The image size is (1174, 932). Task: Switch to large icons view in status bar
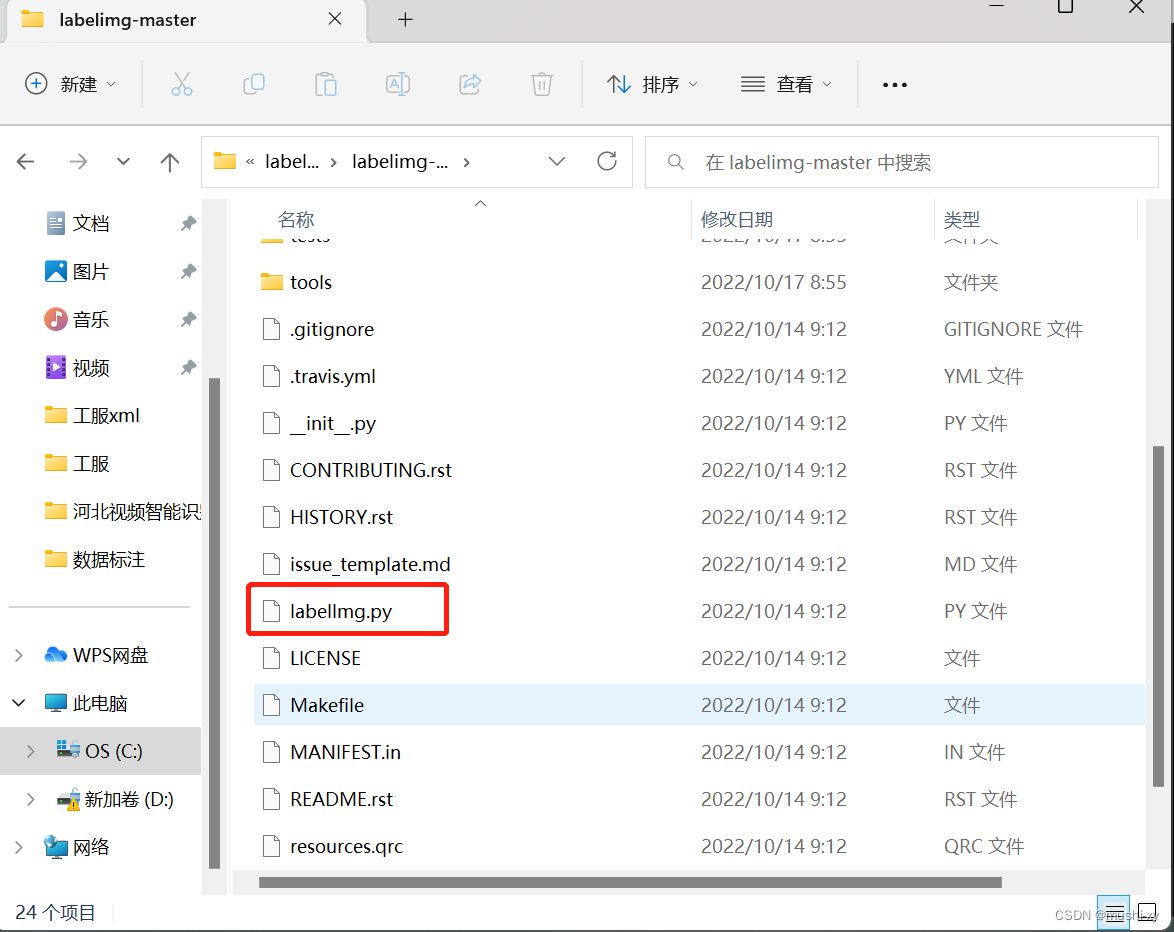(x=1147, y=913)
